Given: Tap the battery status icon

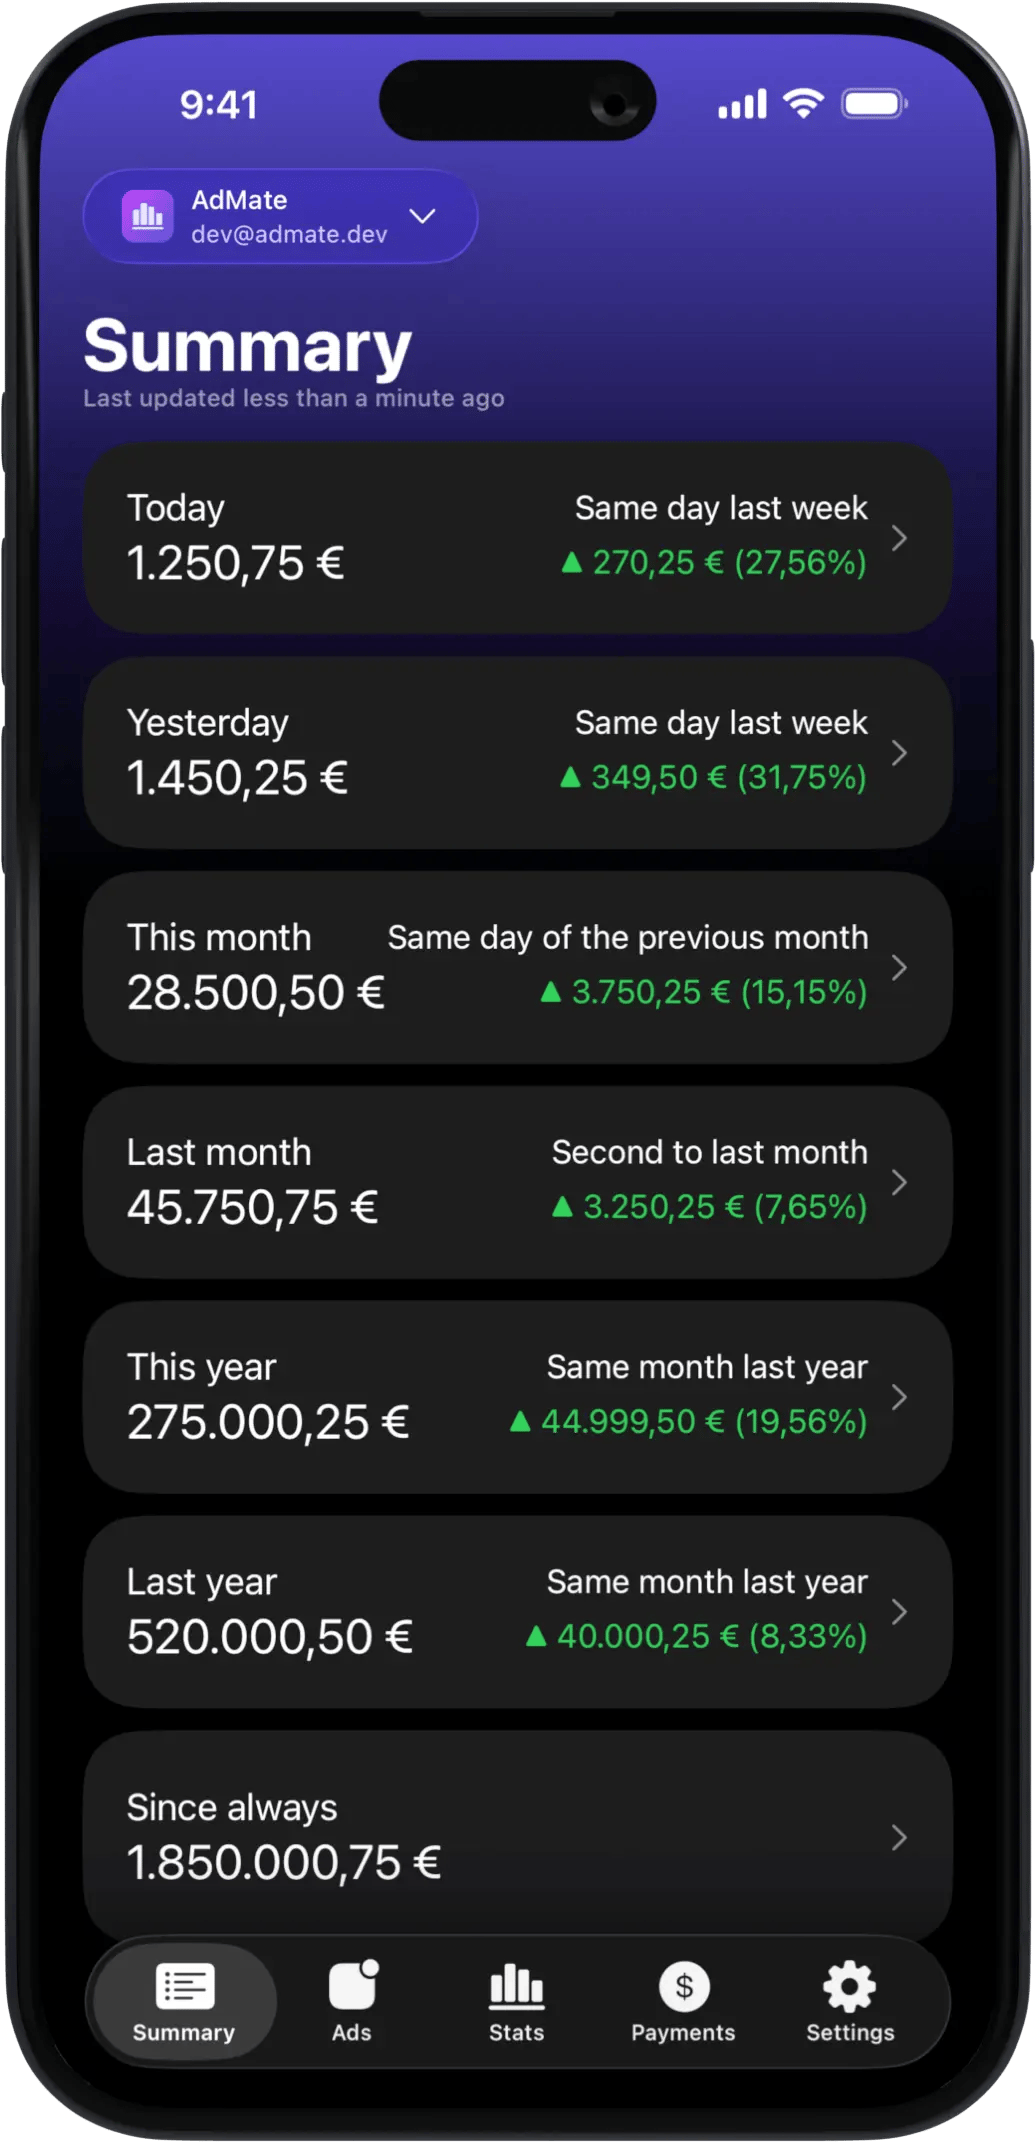Looking at the screenshot, I should point(874,103).
